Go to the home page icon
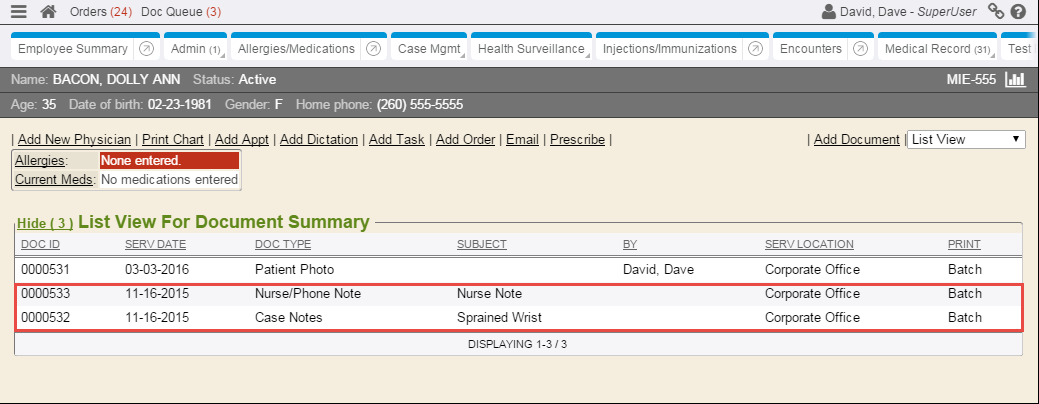This screenshot has width=1039, height=404. tap(48, 12)
